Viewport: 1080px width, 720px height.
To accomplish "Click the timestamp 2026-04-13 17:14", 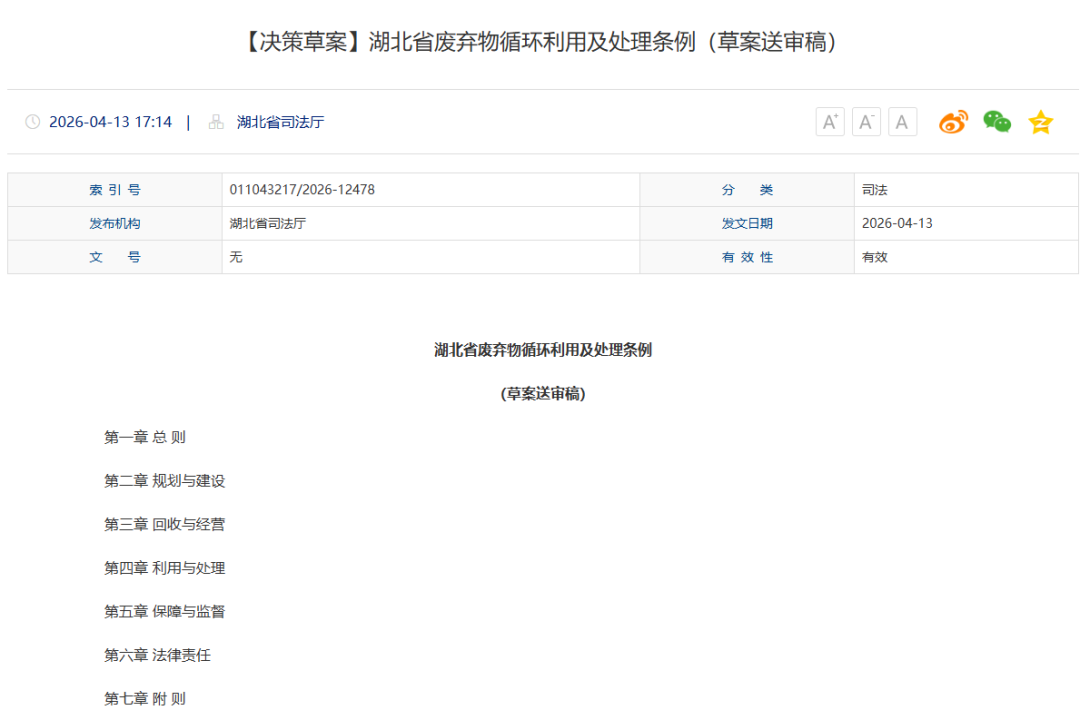I will coord(110,122).
